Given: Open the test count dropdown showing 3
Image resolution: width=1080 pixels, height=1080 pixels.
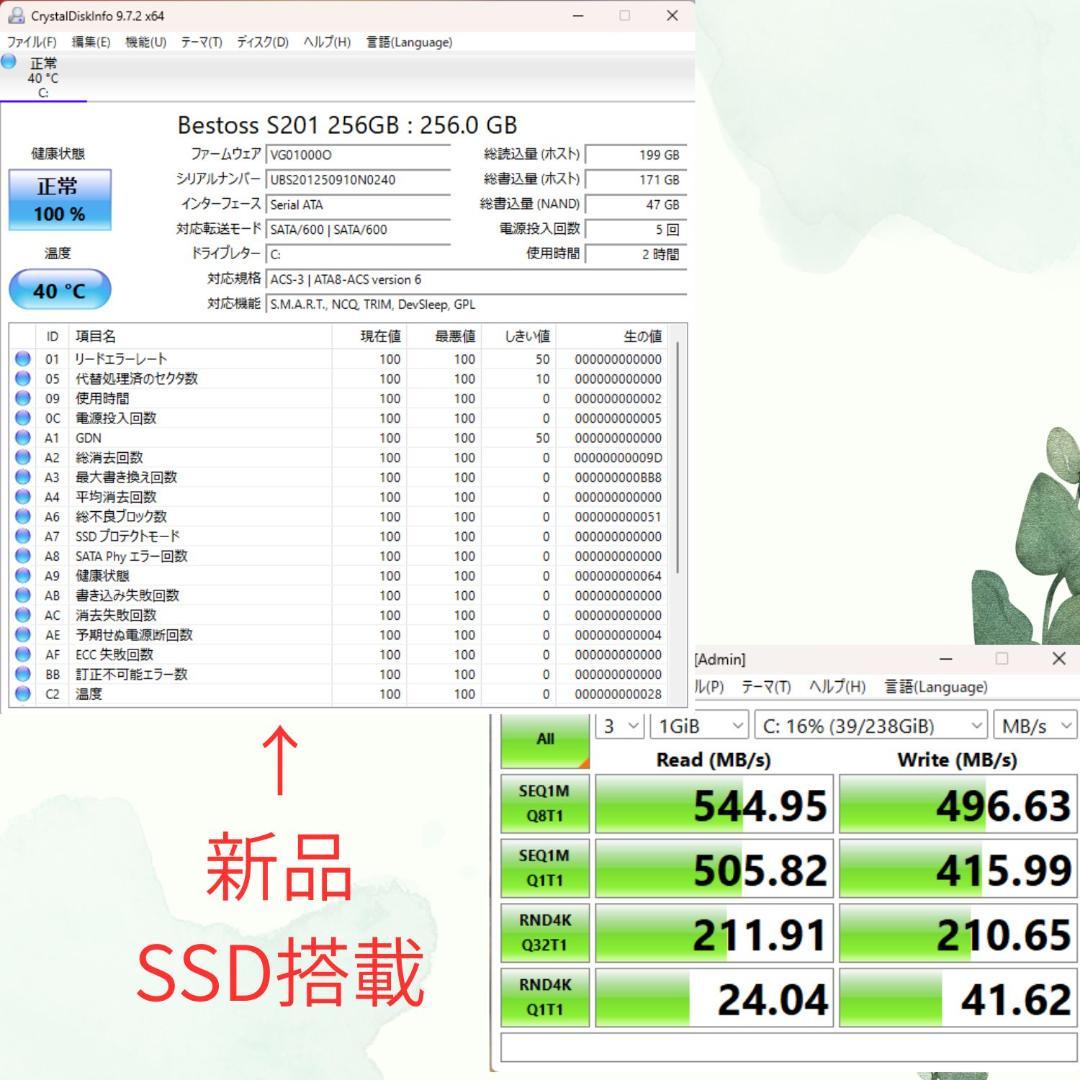Looking at the screenshot, I should [x=619, y=726].
